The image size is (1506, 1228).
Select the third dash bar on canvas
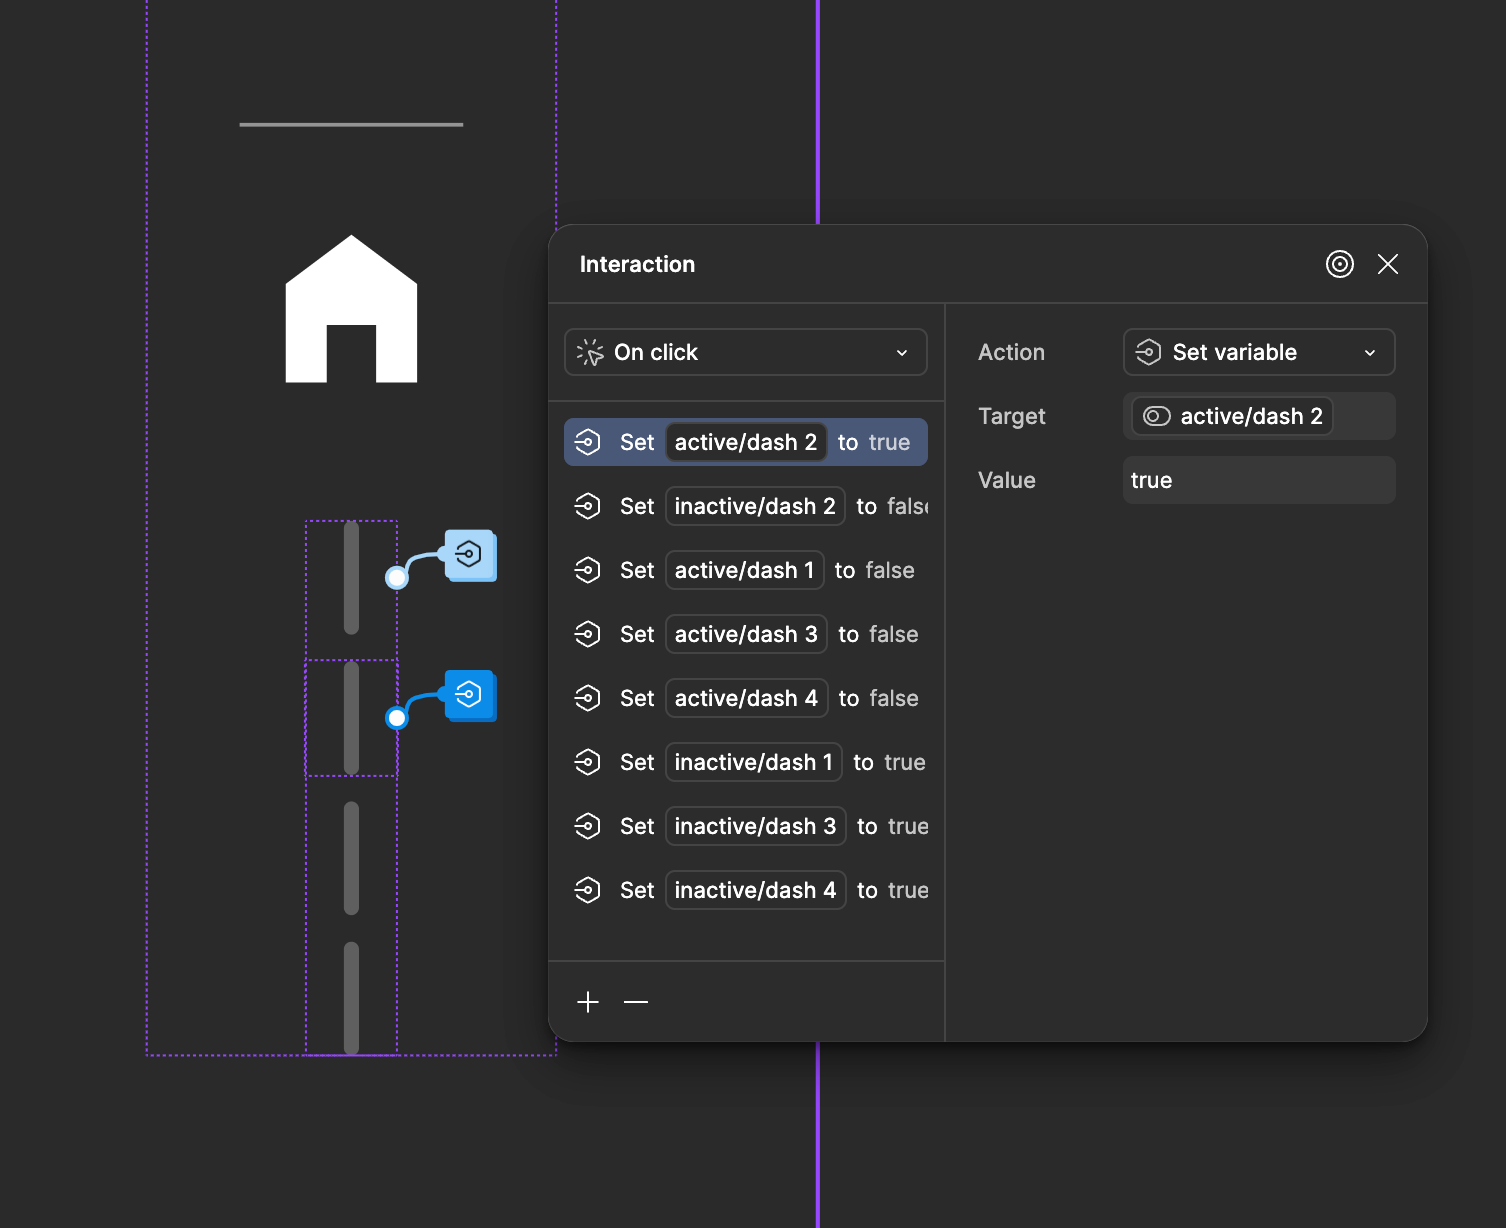351,858
